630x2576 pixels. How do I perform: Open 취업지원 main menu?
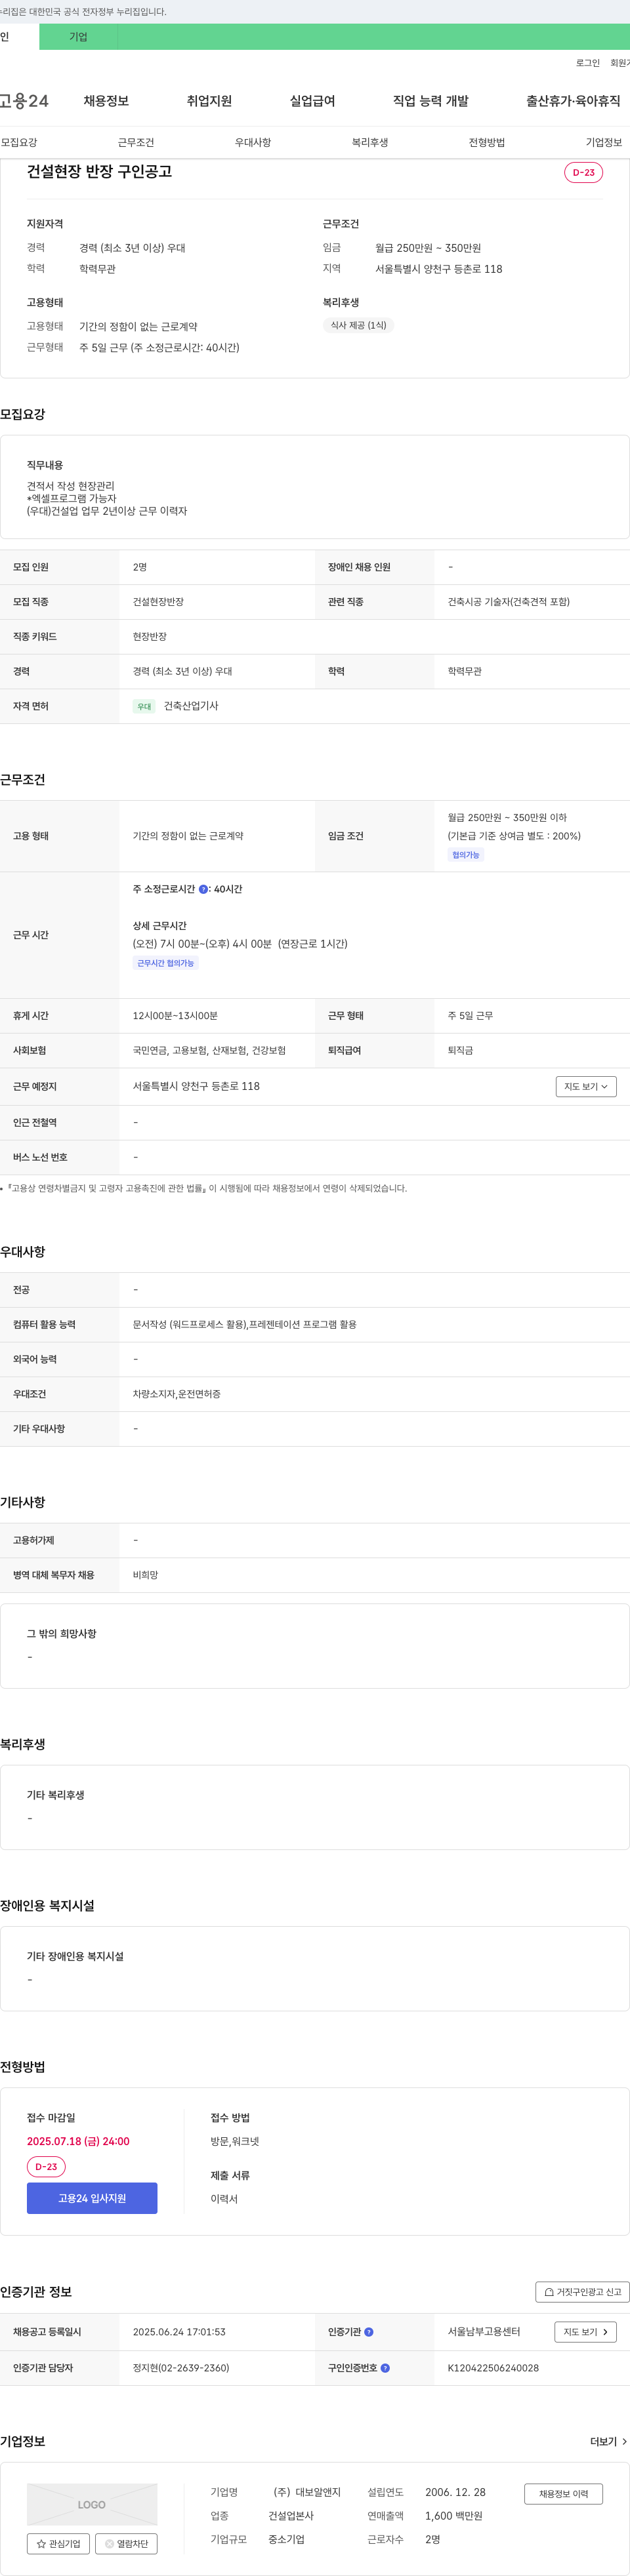[209, 101]
